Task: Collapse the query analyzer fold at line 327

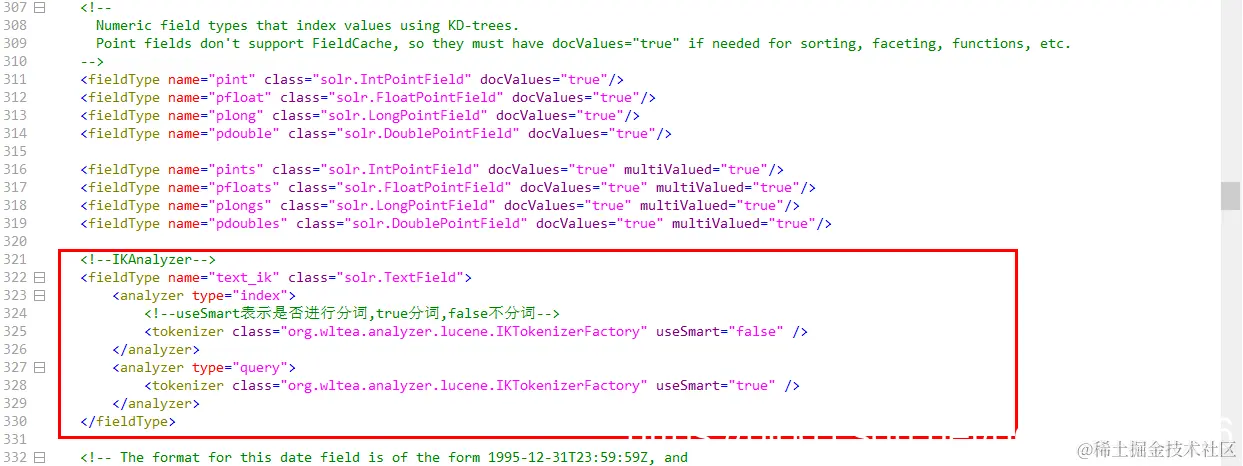Action: pyautogui.click(x=40, y=367)
